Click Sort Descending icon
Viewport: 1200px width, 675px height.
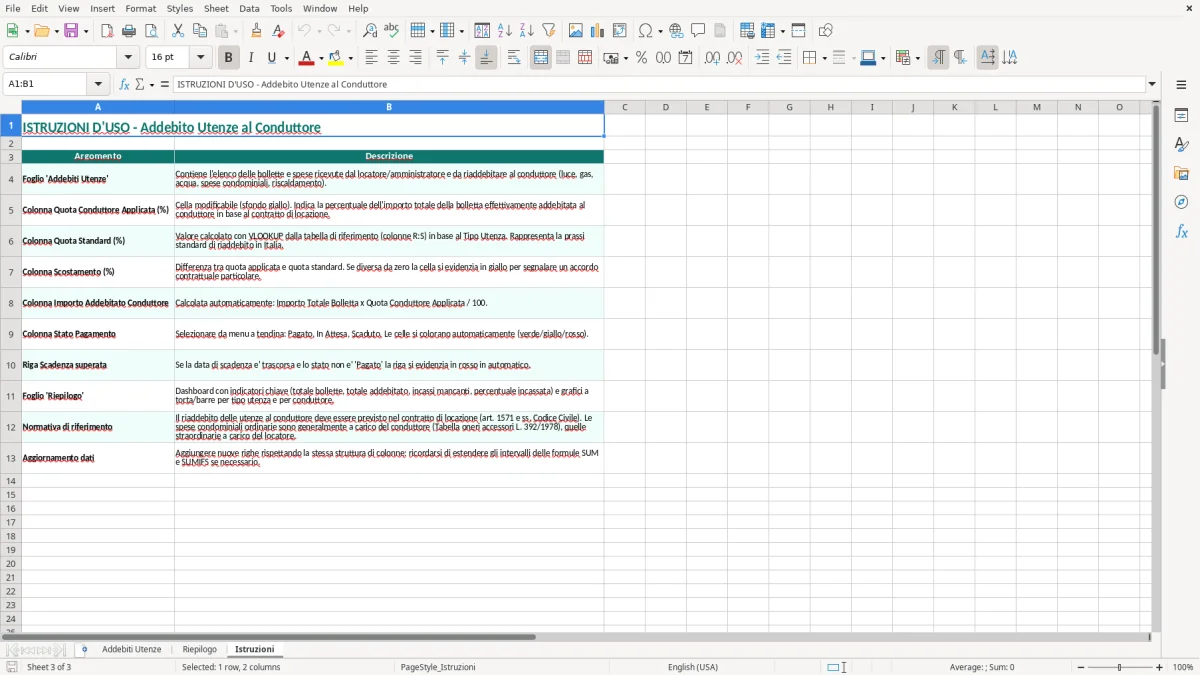(527, 31)
